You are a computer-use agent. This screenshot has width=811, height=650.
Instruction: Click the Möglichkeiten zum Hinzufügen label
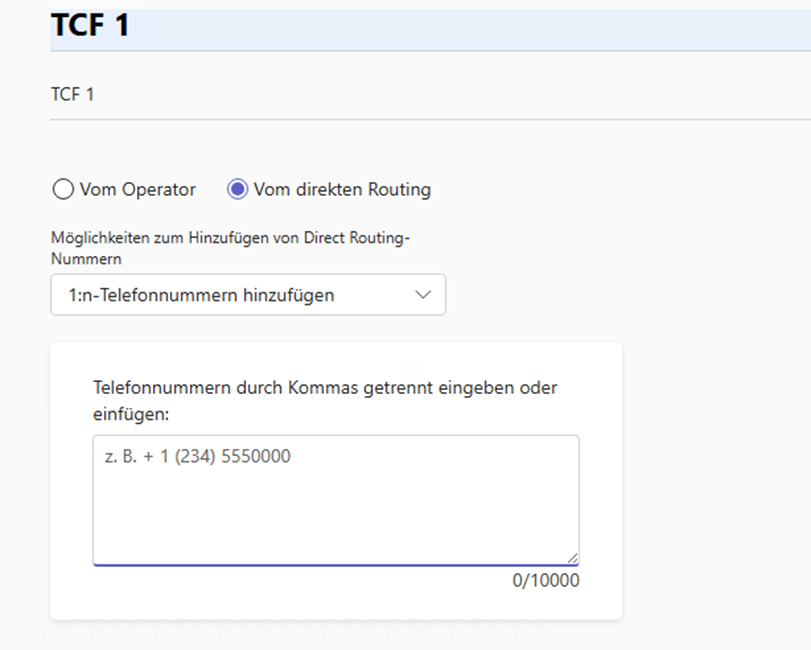coord(230,248)
